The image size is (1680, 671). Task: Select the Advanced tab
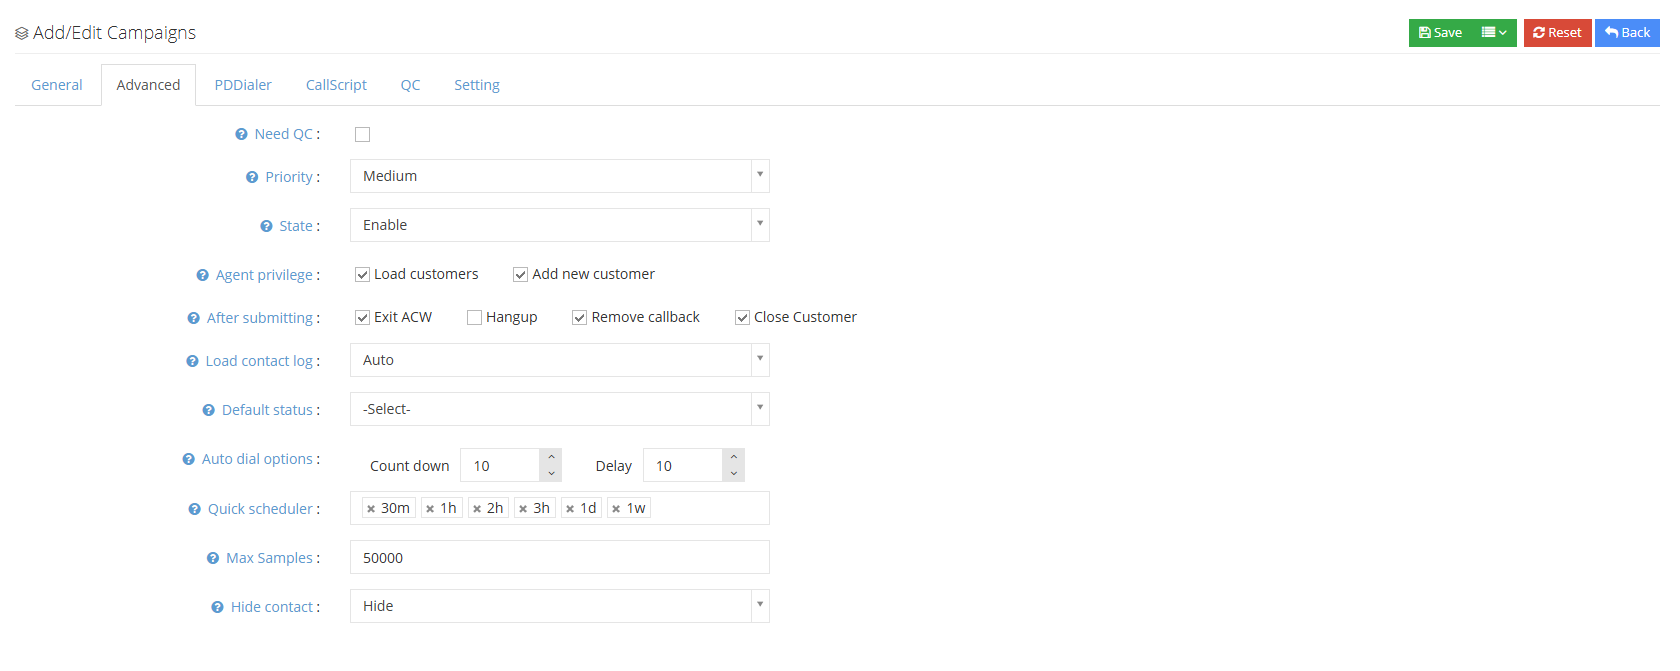click(148, 85)
